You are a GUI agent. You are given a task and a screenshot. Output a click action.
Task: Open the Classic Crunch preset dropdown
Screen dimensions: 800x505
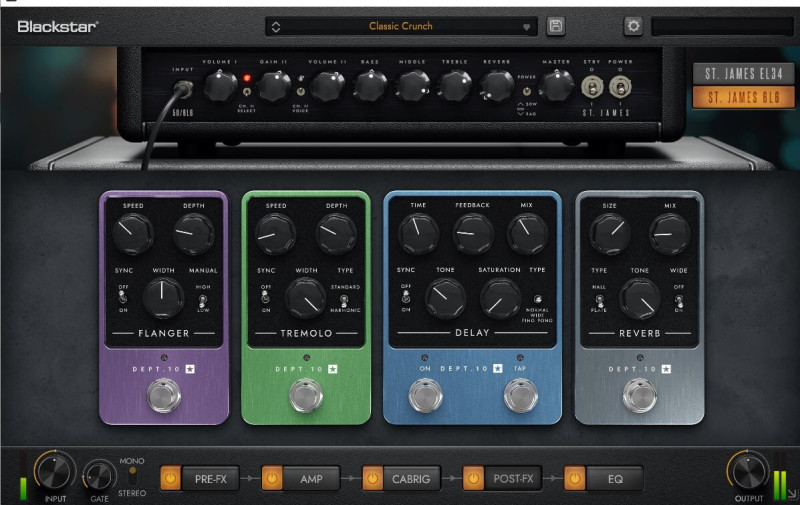pos(401,26)
